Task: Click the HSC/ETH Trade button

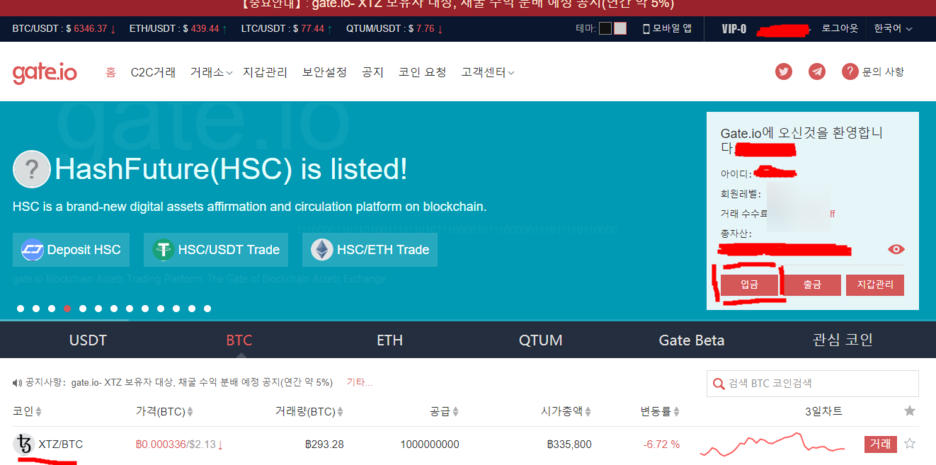Action: (370, 250)
